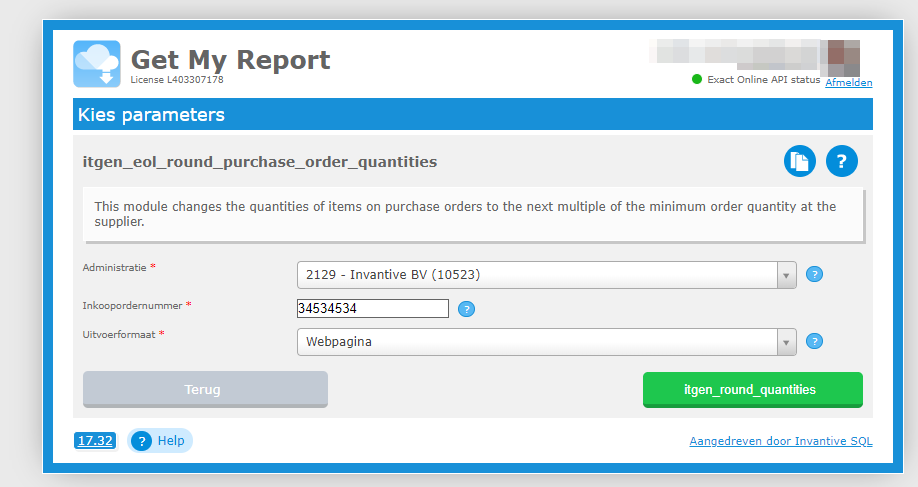918x487 pixels.
Task: Click the Terug button
Action: coord(205,389)
